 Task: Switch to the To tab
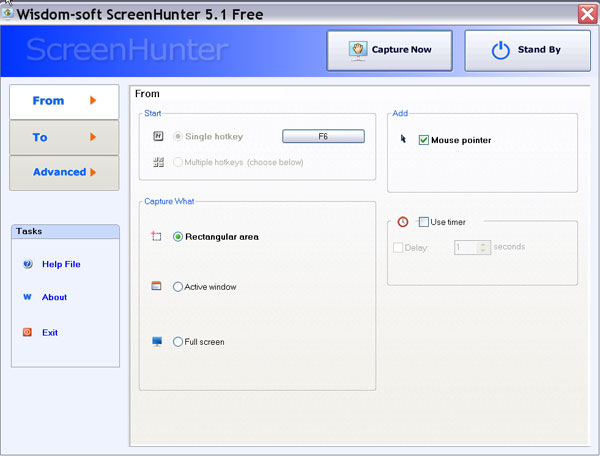[x=64, y=137]
